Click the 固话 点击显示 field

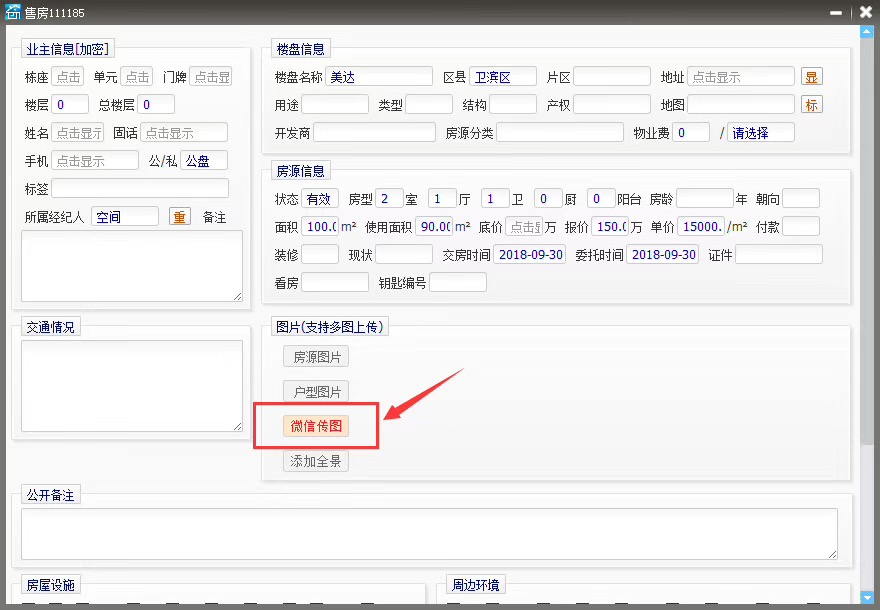[184, 133]
